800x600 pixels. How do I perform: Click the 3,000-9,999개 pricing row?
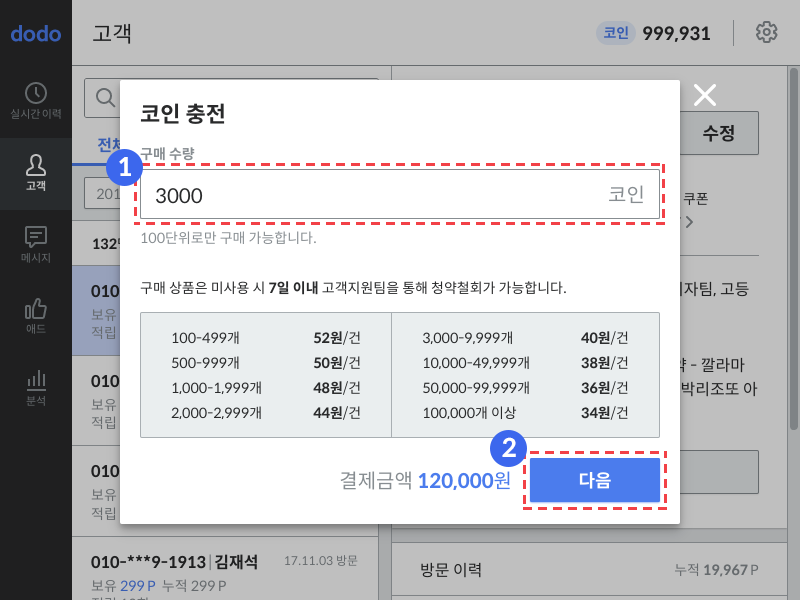click(525, 338)
